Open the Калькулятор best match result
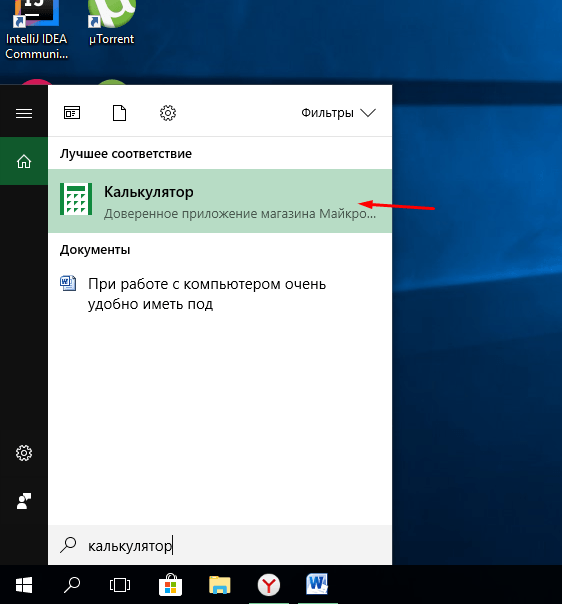Image resolution: width=562 pixels, height=604 pixels. [220, 201]
